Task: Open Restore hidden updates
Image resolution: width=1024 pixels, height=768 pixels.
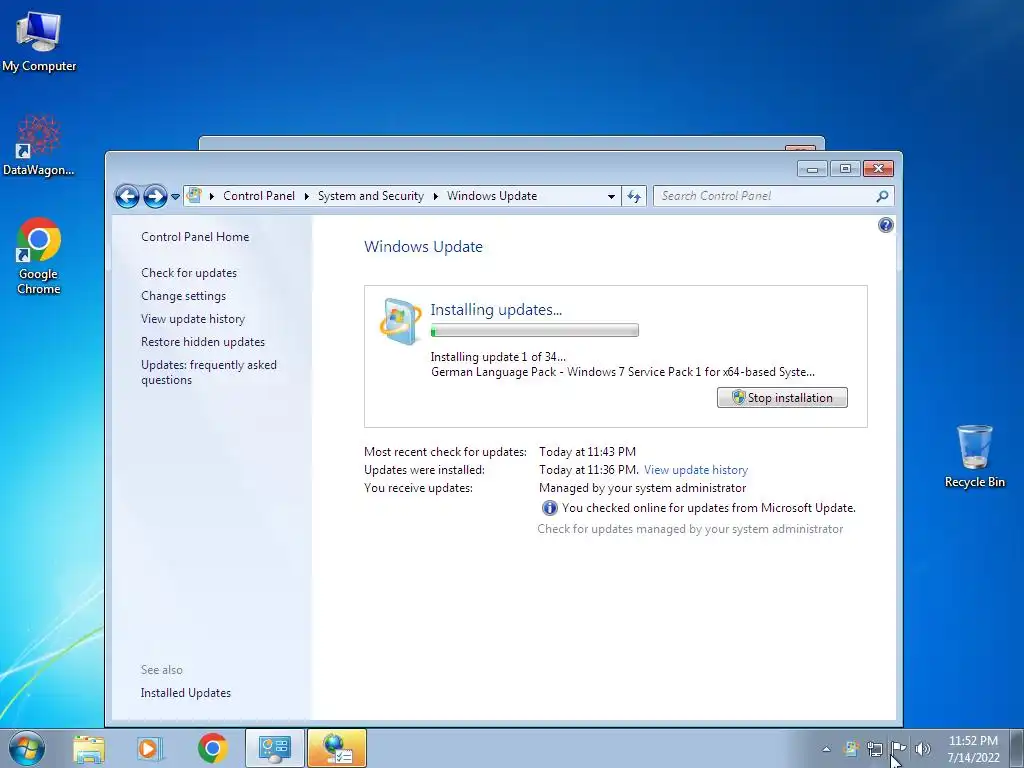Action: click(x=202, y=342)
